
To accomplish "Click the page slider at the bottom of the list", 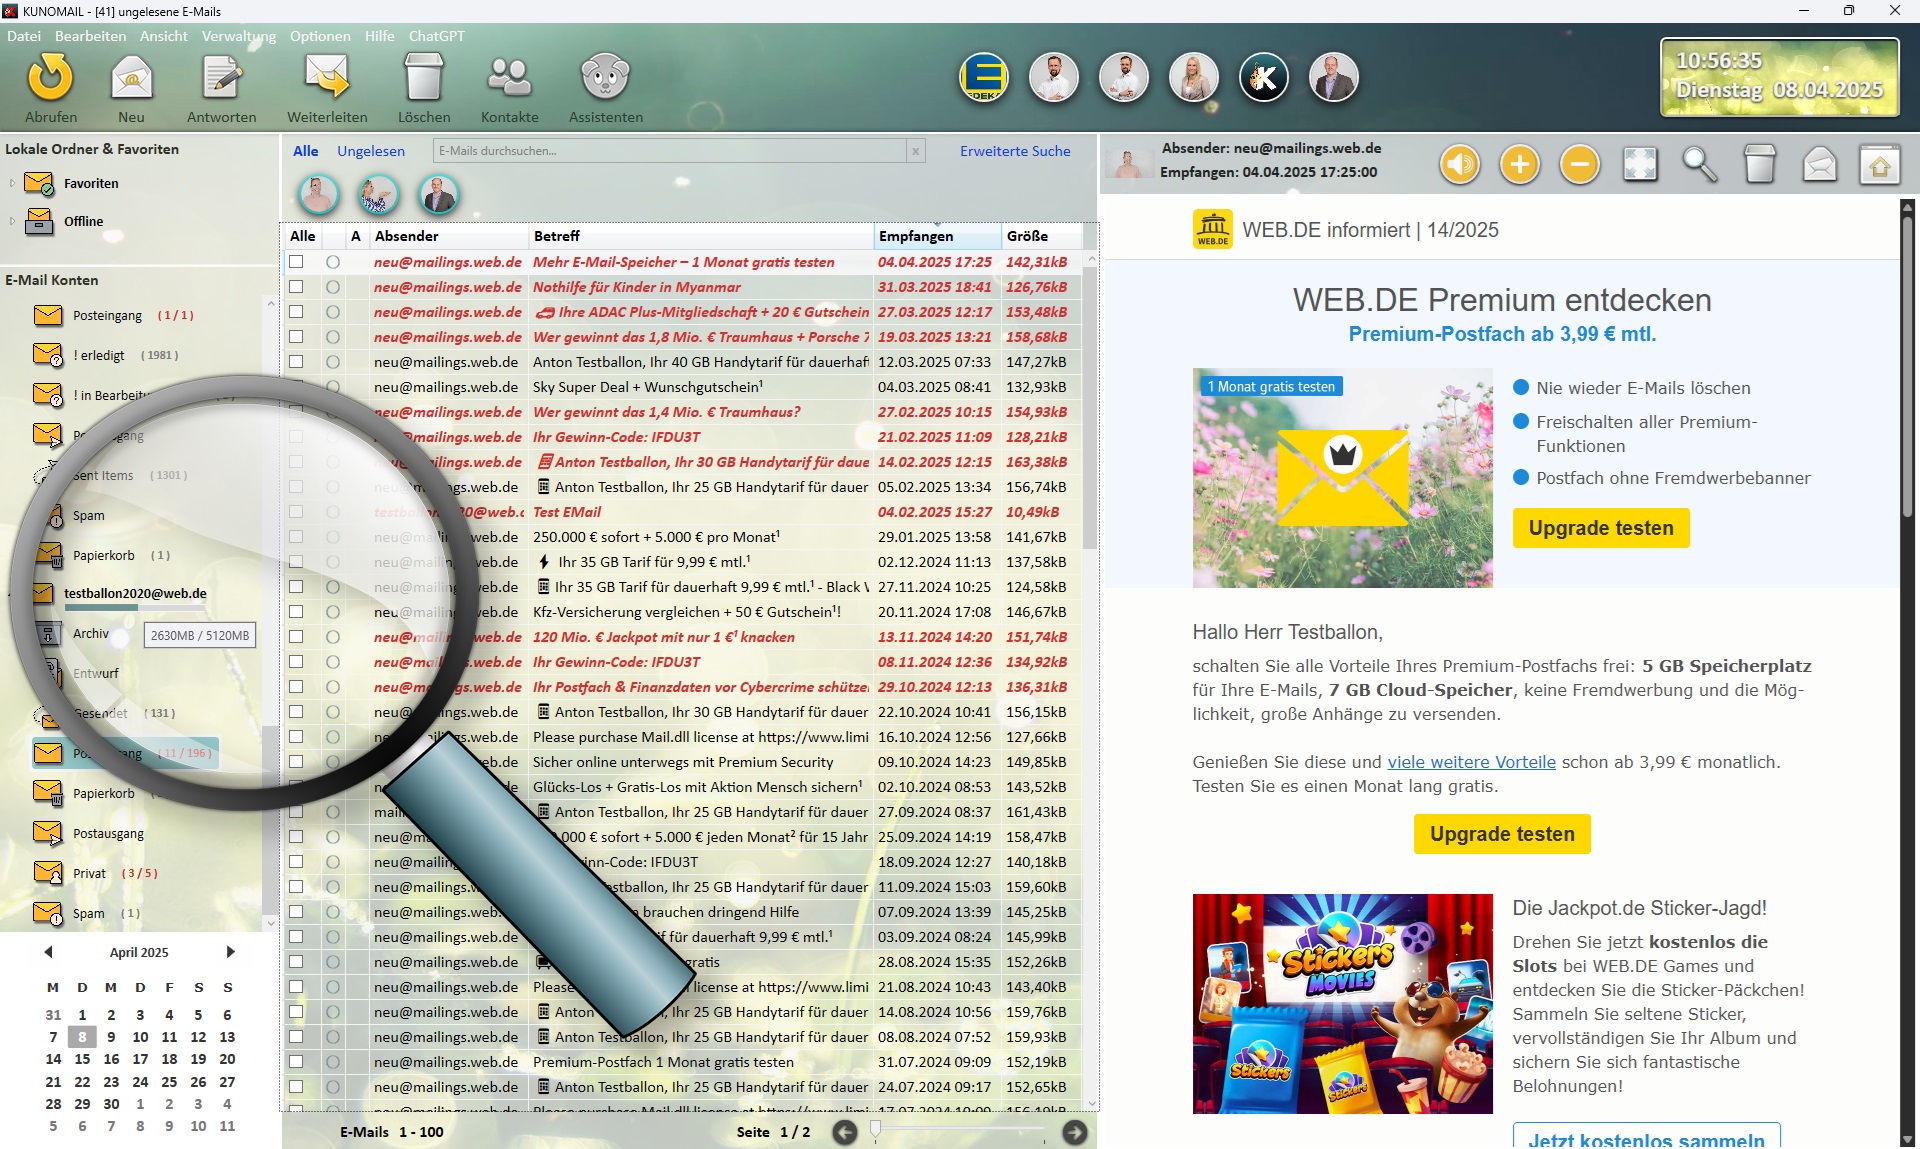I will (958, 1132).
